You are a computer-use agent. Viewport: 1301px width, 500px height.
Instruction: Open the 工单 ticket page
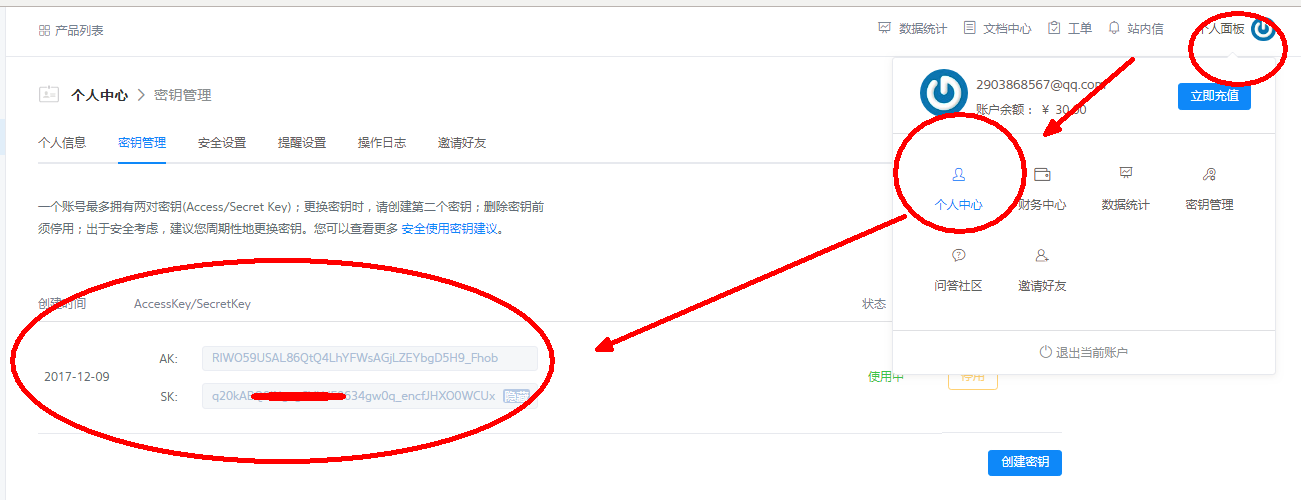click(1069, 29)
